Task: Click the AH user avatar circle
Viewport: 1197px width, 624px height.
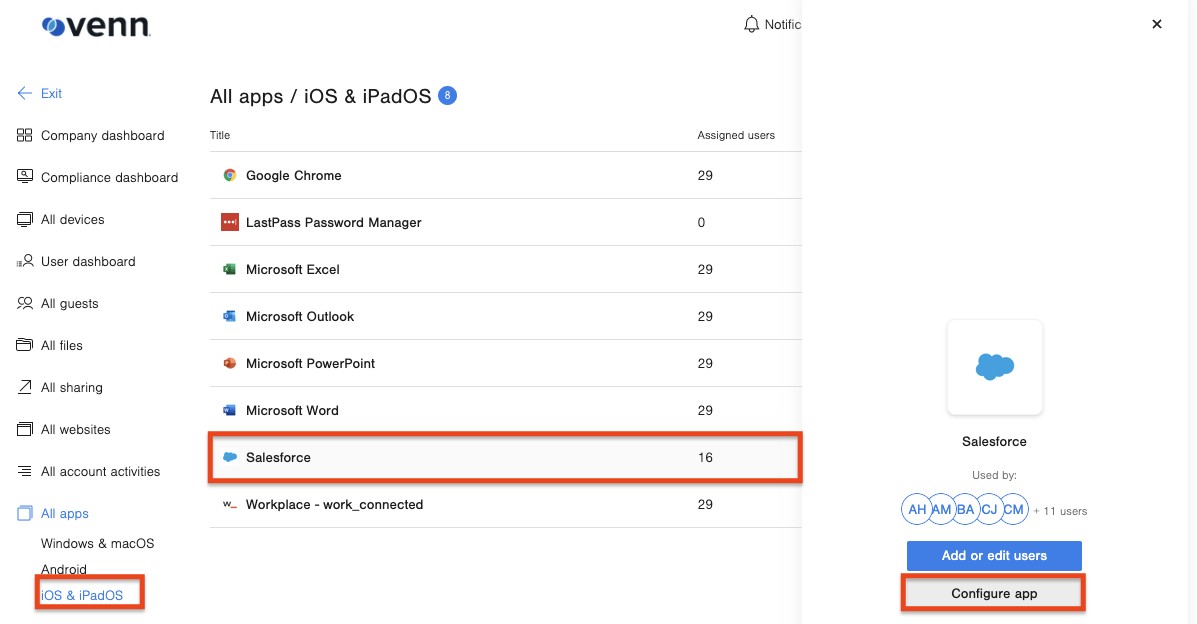Action: tap(916, 509)
